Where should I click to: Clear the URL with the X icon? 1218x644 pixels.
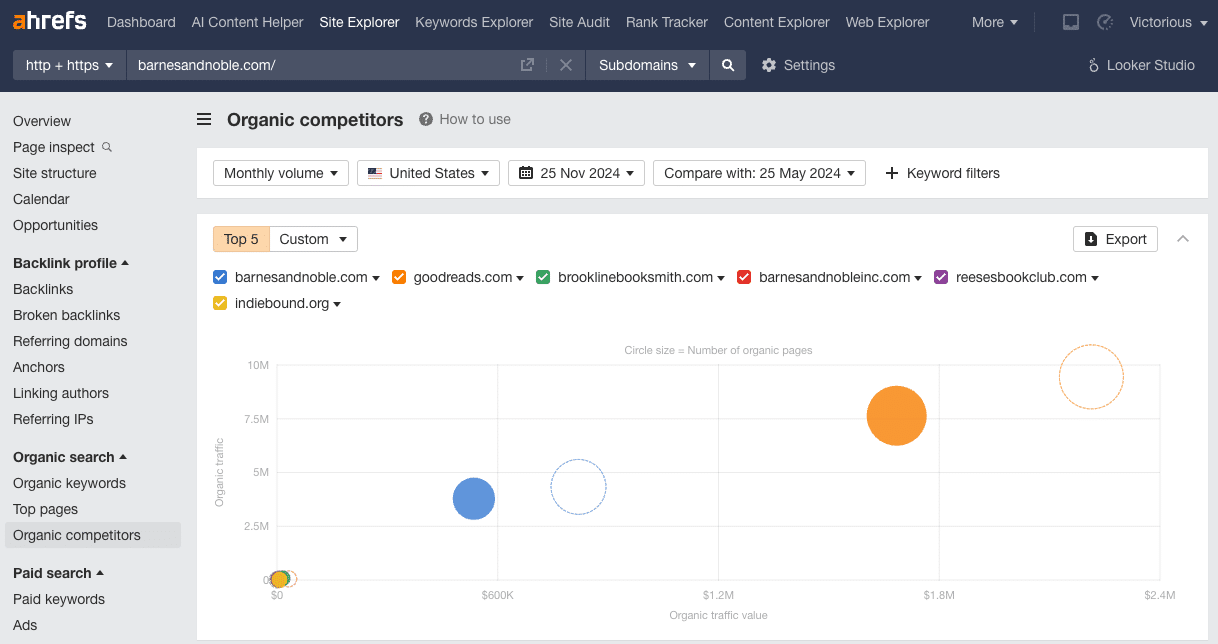[566, 65]
